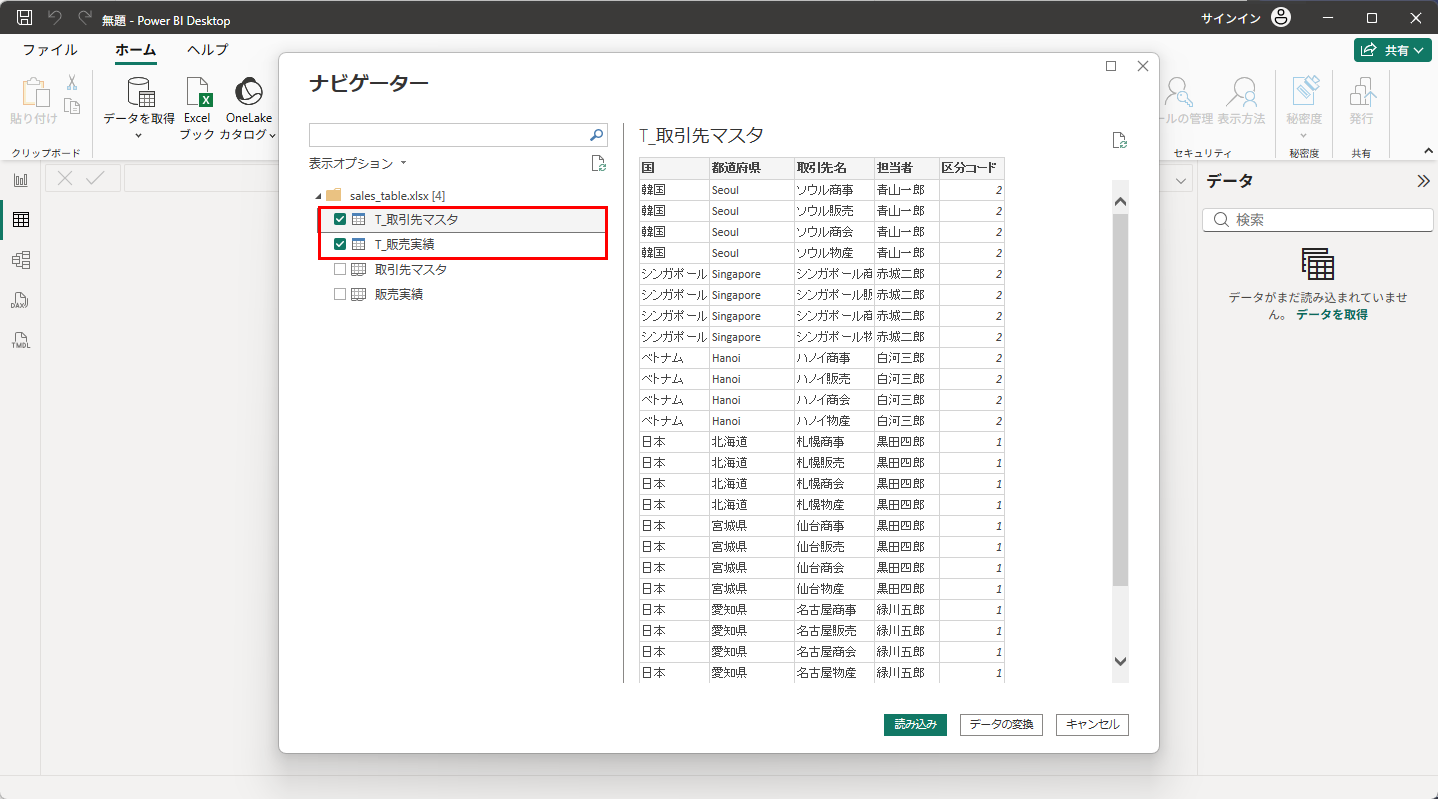Click the undo arrow in title bar
Image resolution: width=1438 pixels, height=799 pixels.
click(55, 18)
